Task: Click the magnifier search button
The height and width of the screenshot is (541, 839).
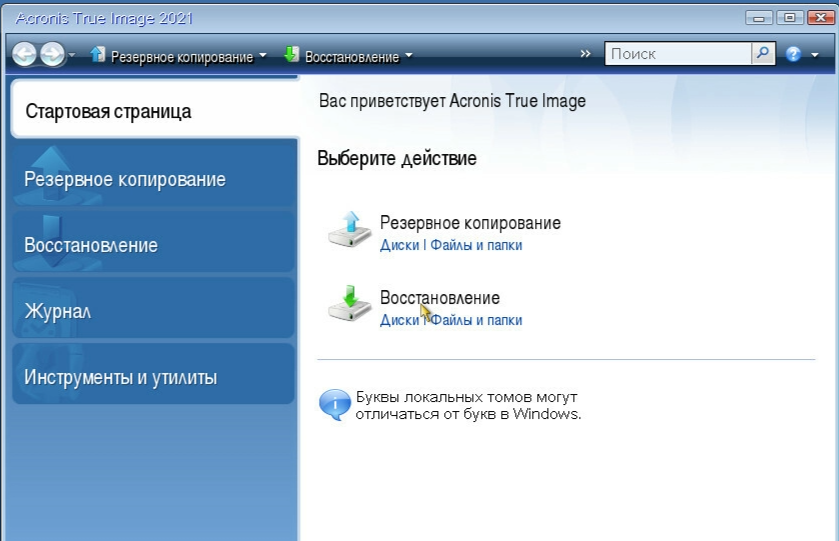Action: 764,54
